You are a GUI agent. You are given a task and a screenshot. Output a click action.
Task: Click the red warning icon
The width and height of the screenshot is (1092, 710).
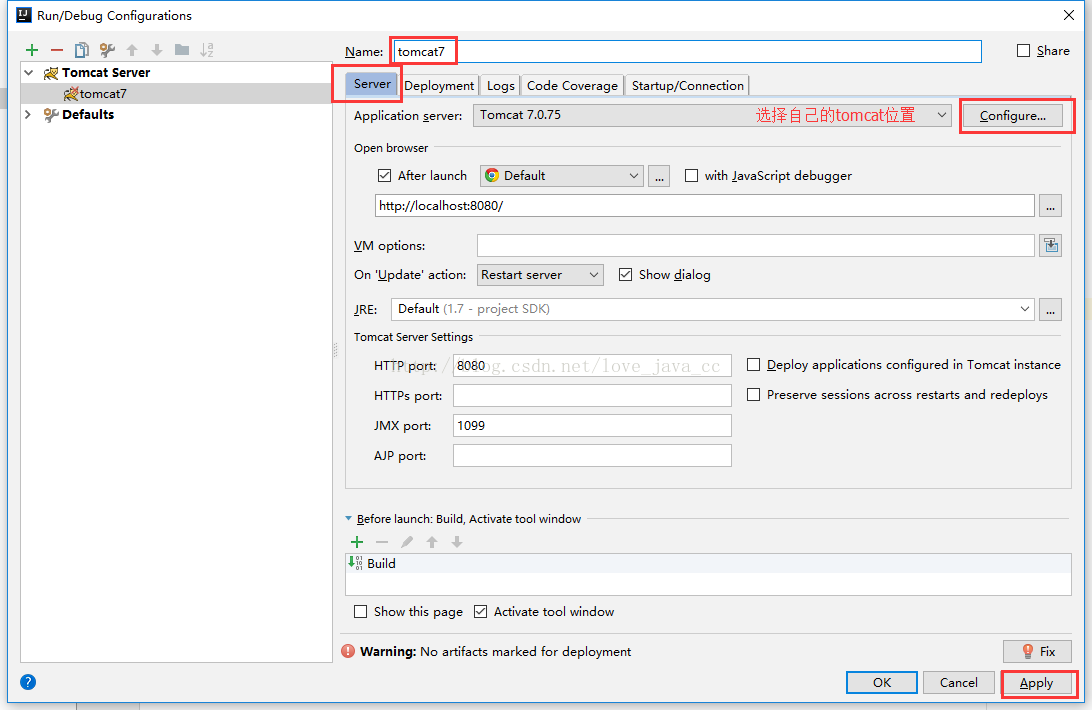tap(348, 651)
